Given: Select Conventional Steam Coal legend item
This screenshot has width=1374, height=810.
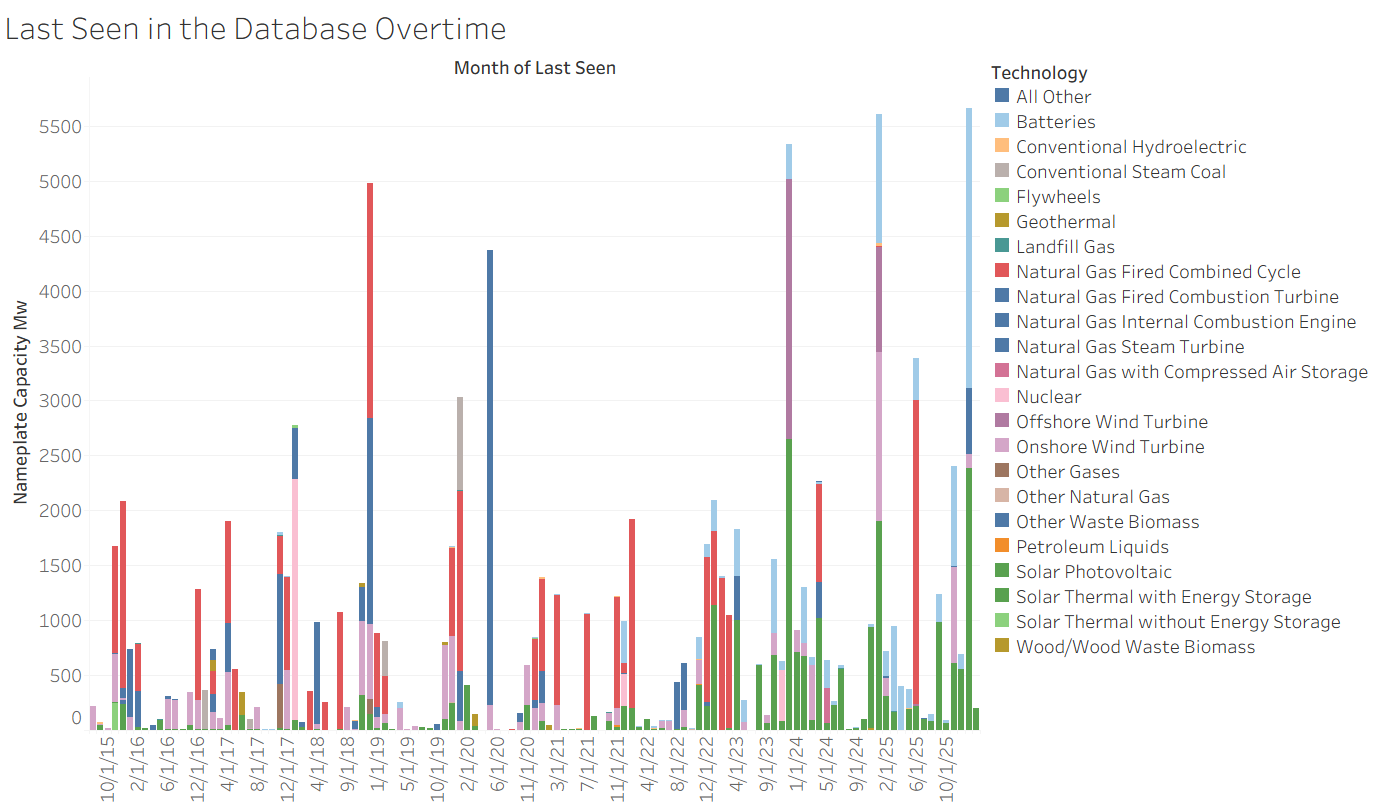Looking at the screenshot, I should click(1120, 172).
